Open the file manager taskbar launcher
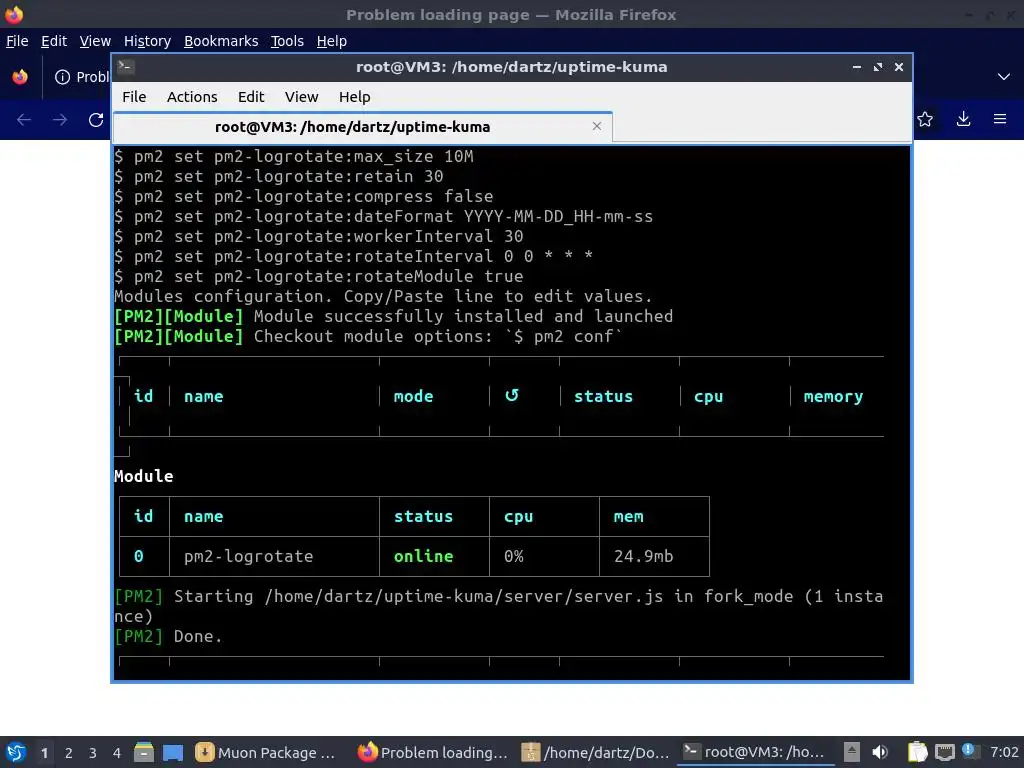The image size is (1024, 768). [x=144, y=752]
